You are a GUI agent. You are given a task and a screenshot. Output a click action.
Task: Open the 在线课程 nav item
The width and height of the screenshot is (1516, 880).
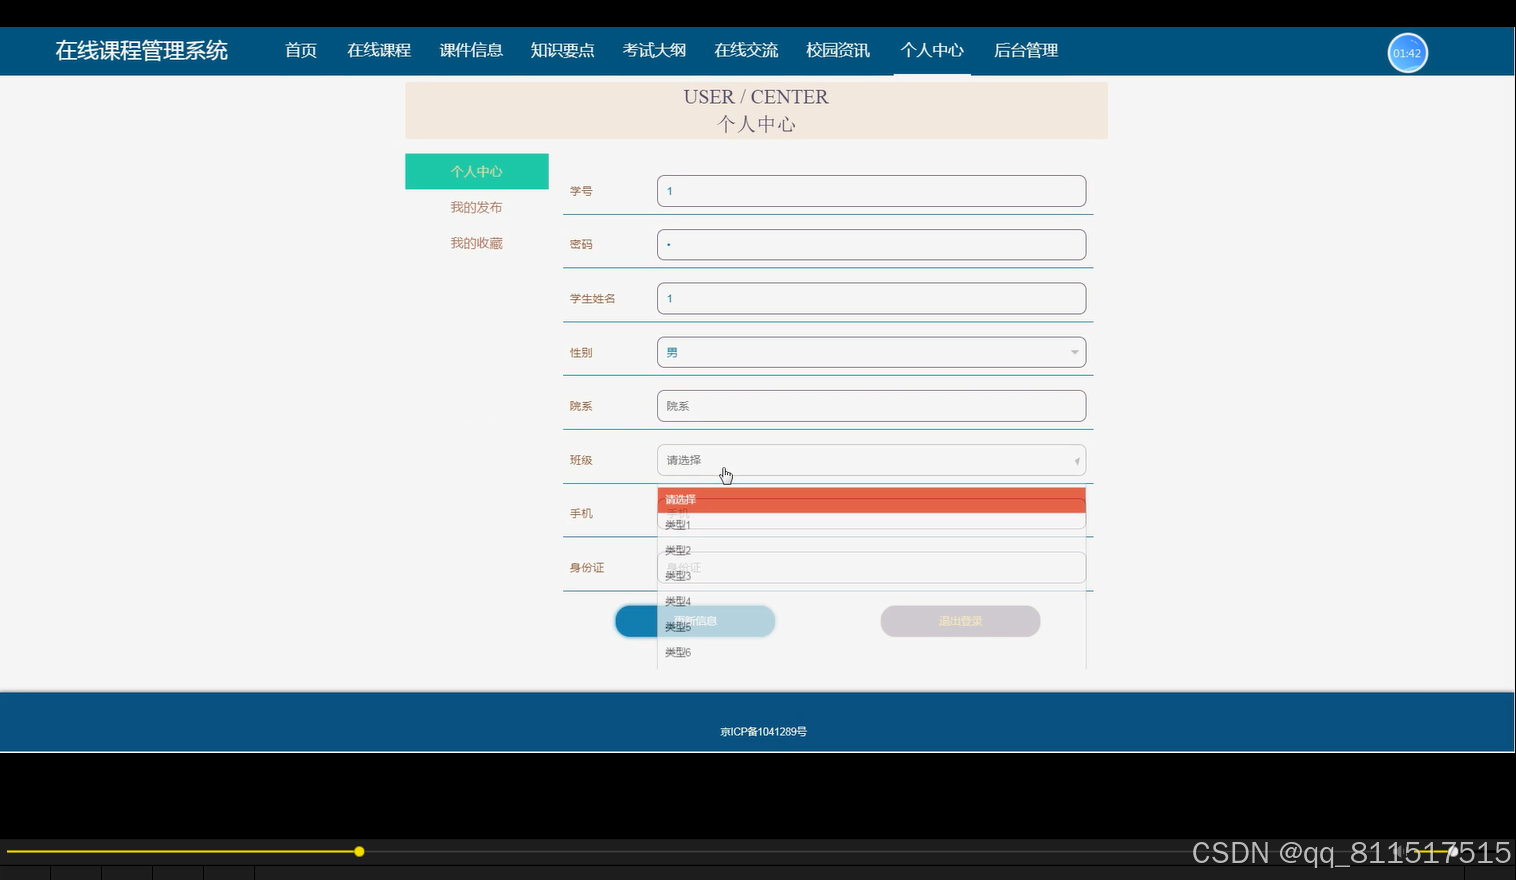tap(379, 50)
